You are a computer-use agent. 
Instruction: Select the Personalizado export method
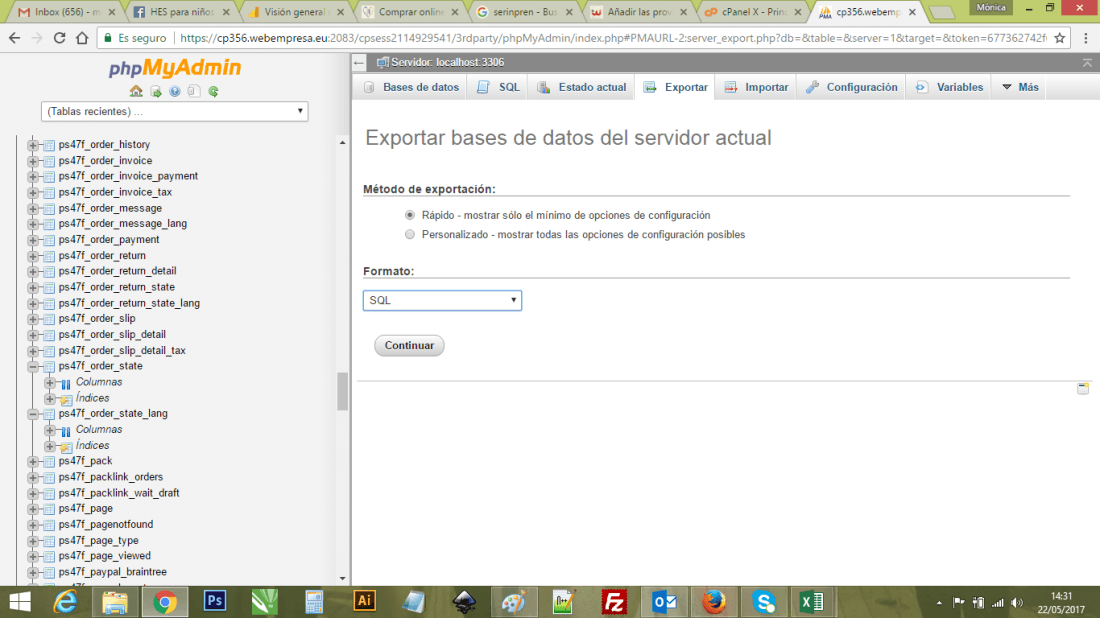(x=410, y=235)
